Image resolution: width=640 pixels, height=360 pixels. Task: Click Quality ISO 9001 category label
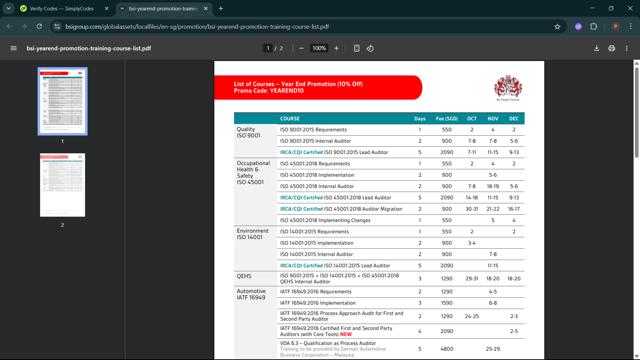tap(249, 132)
